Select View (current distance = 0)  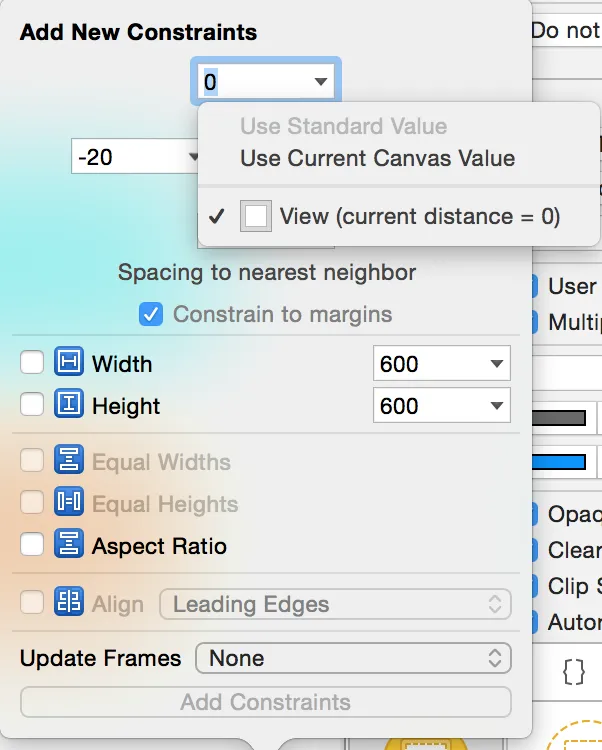click(419, 216)
